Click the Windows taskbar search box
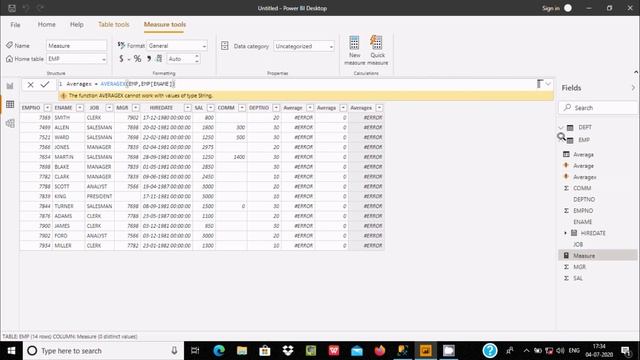Viewport: 640px width, 360px height. tap(103, 351)
